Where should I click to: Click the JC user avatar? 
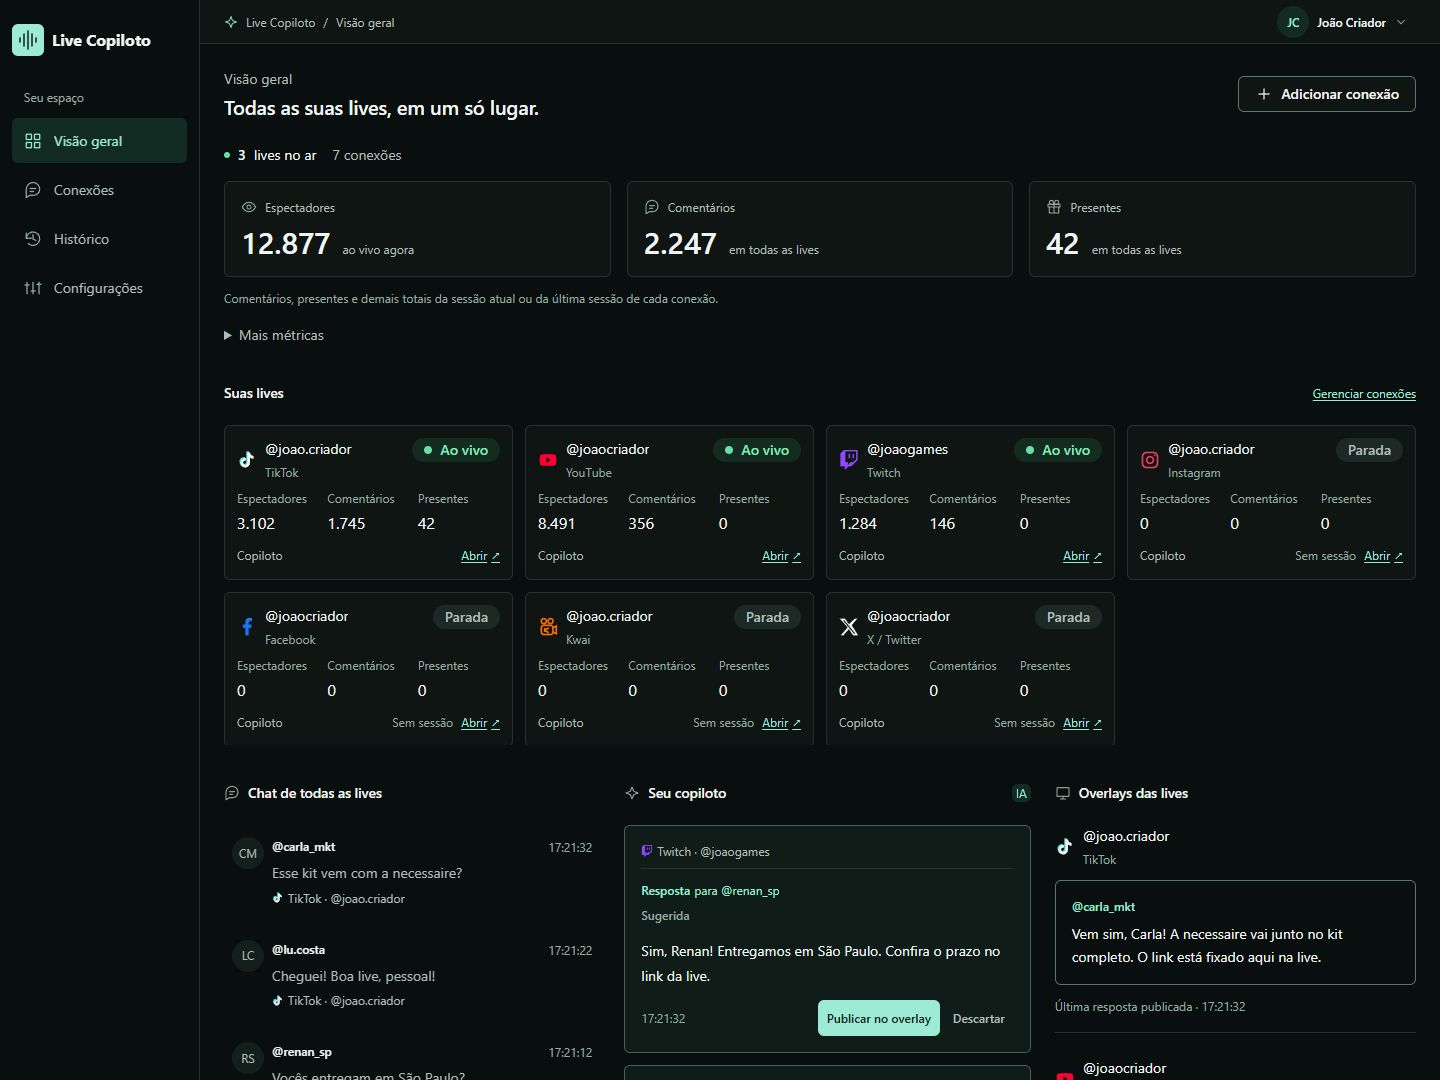(x=1293, y=22)
